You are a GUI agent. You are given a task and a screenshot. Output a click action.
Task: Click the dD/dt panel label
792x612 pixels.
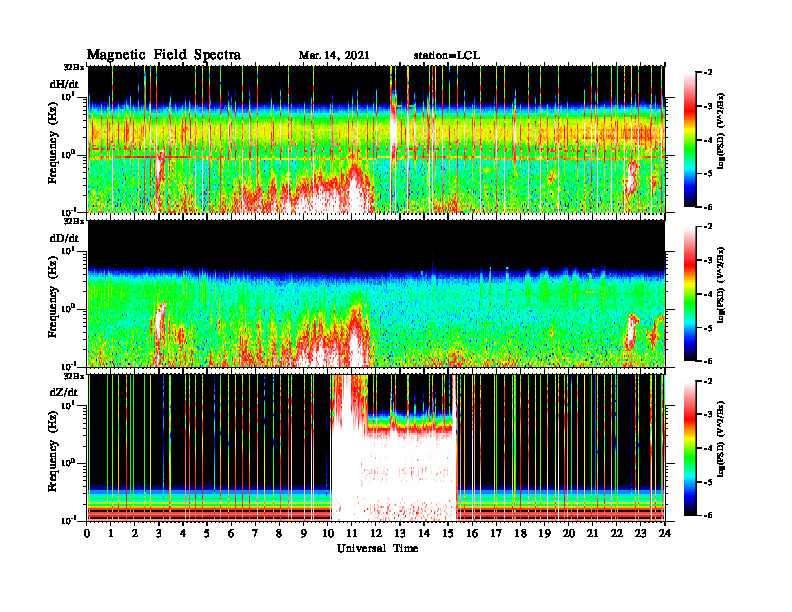[x=64, y=238]
